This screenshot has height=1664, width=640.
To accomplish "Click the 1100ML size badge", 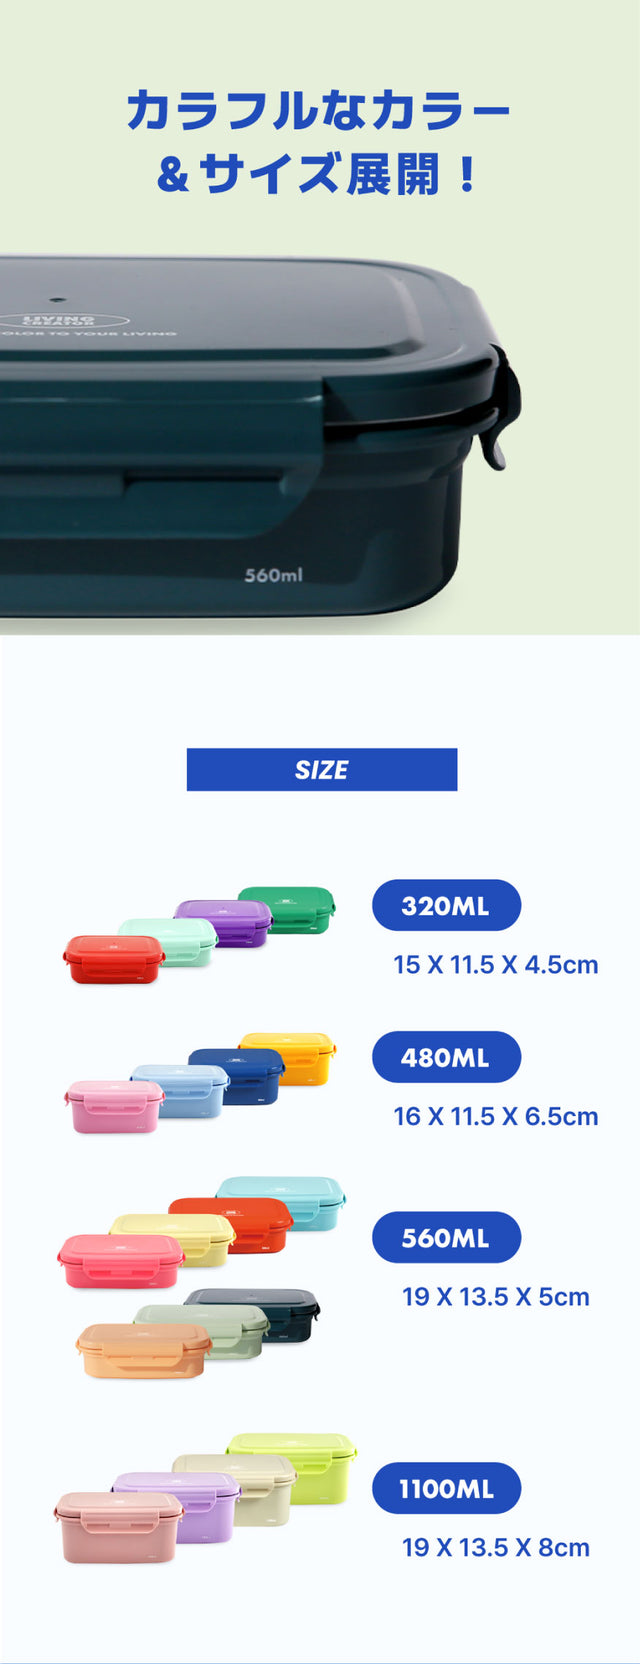I will pos(446,1488).
